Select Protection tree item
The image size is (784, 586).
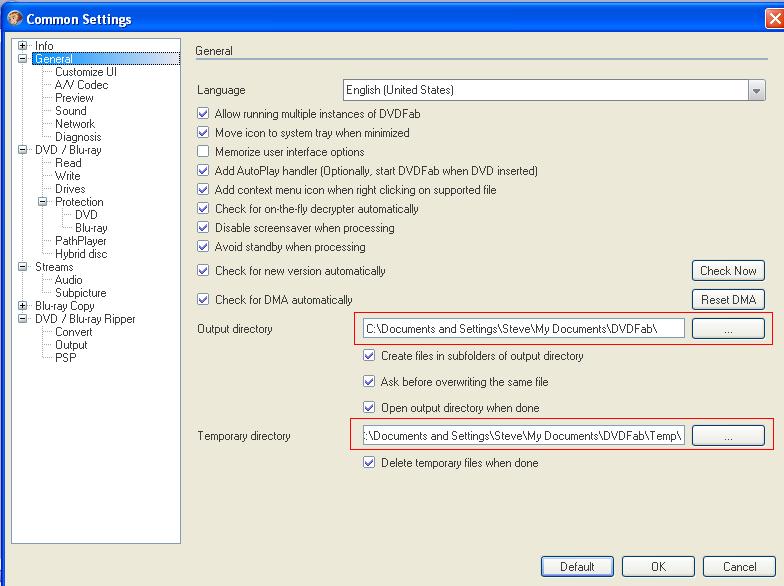[x=79, y=202]
